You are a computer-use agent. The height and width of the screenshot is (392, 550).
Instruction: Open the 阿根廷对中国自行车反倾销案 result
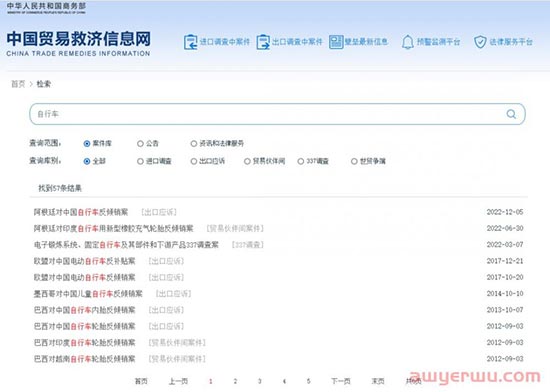tap(81, 212)
